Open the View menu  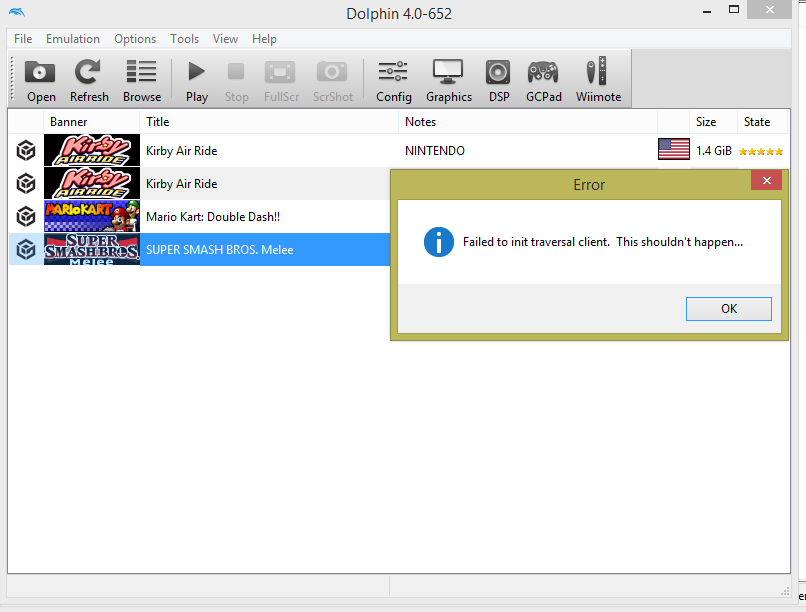point(225,39)
